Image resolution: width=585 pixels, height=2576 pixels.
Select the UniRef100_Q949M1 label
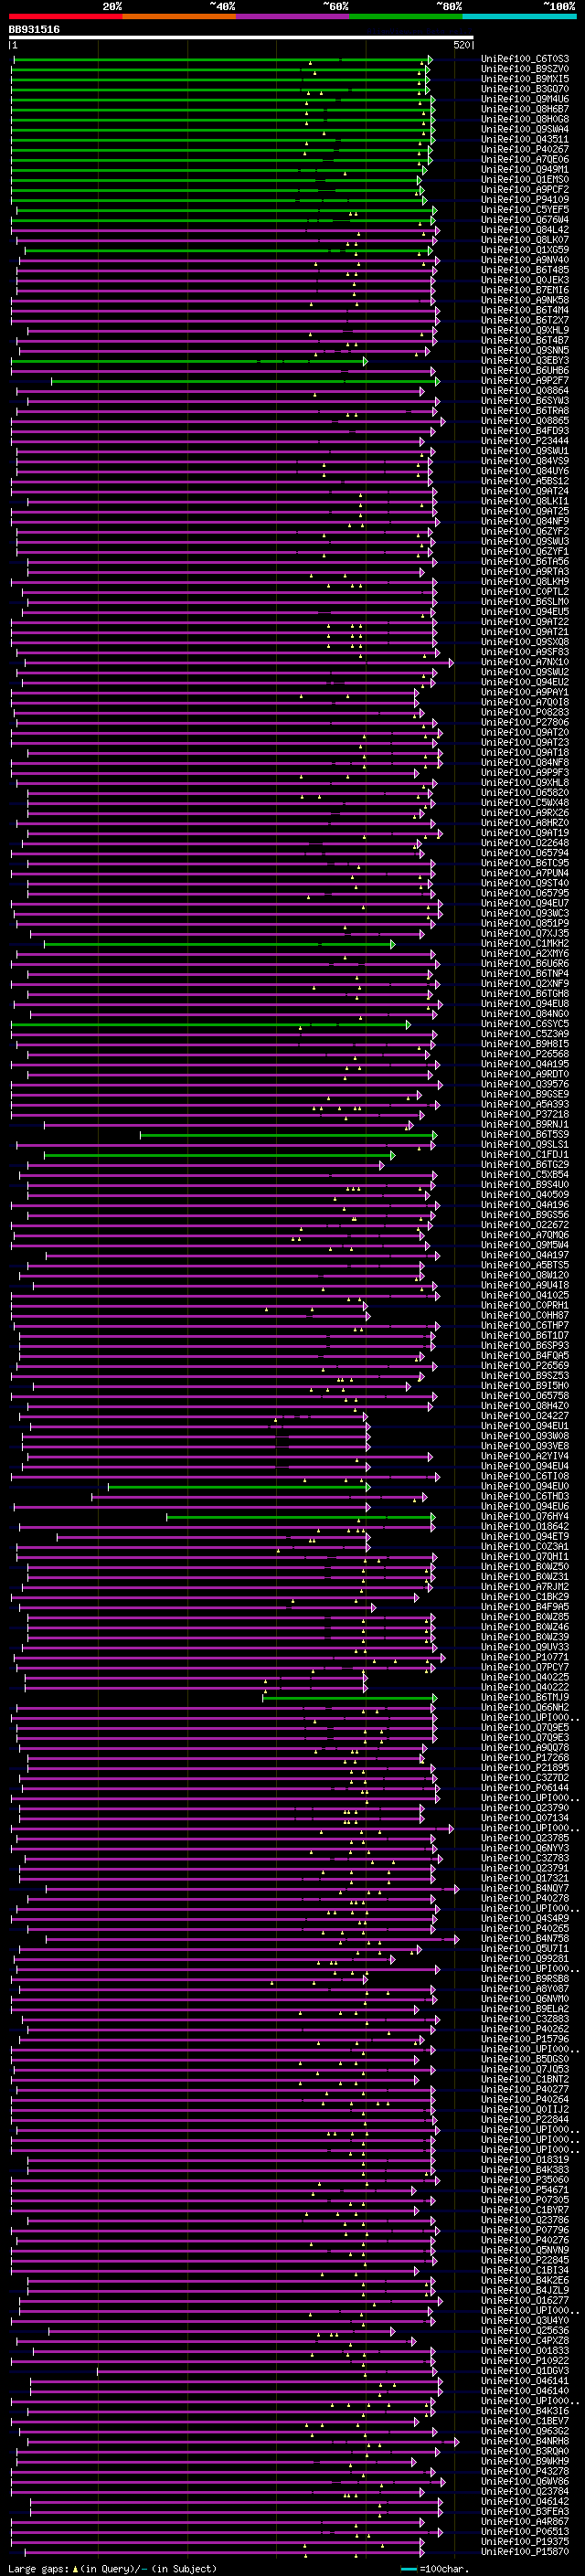point(525,170)
